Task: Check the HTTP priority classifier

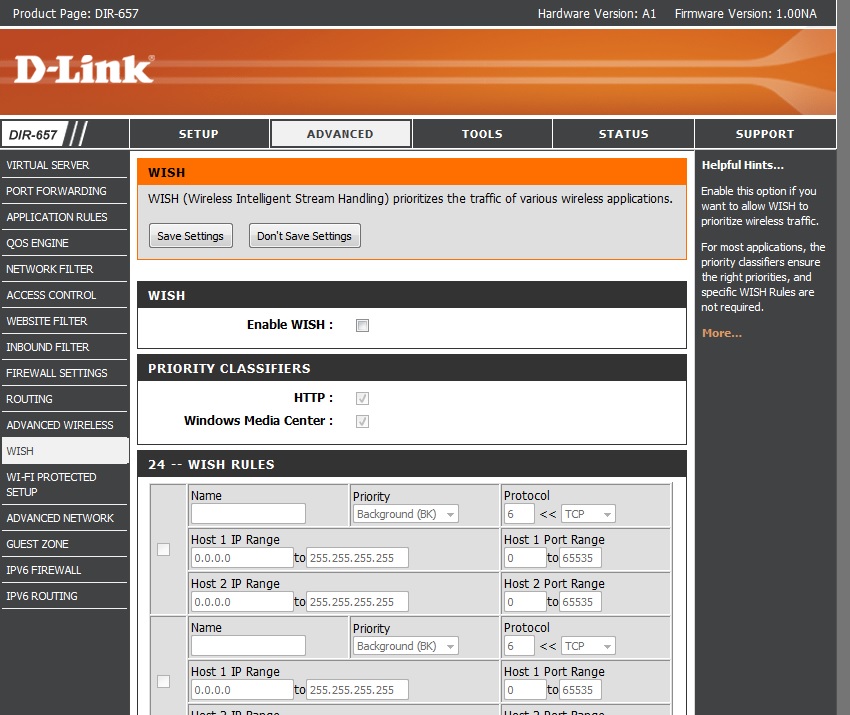Action: click(x=361, y=397)
